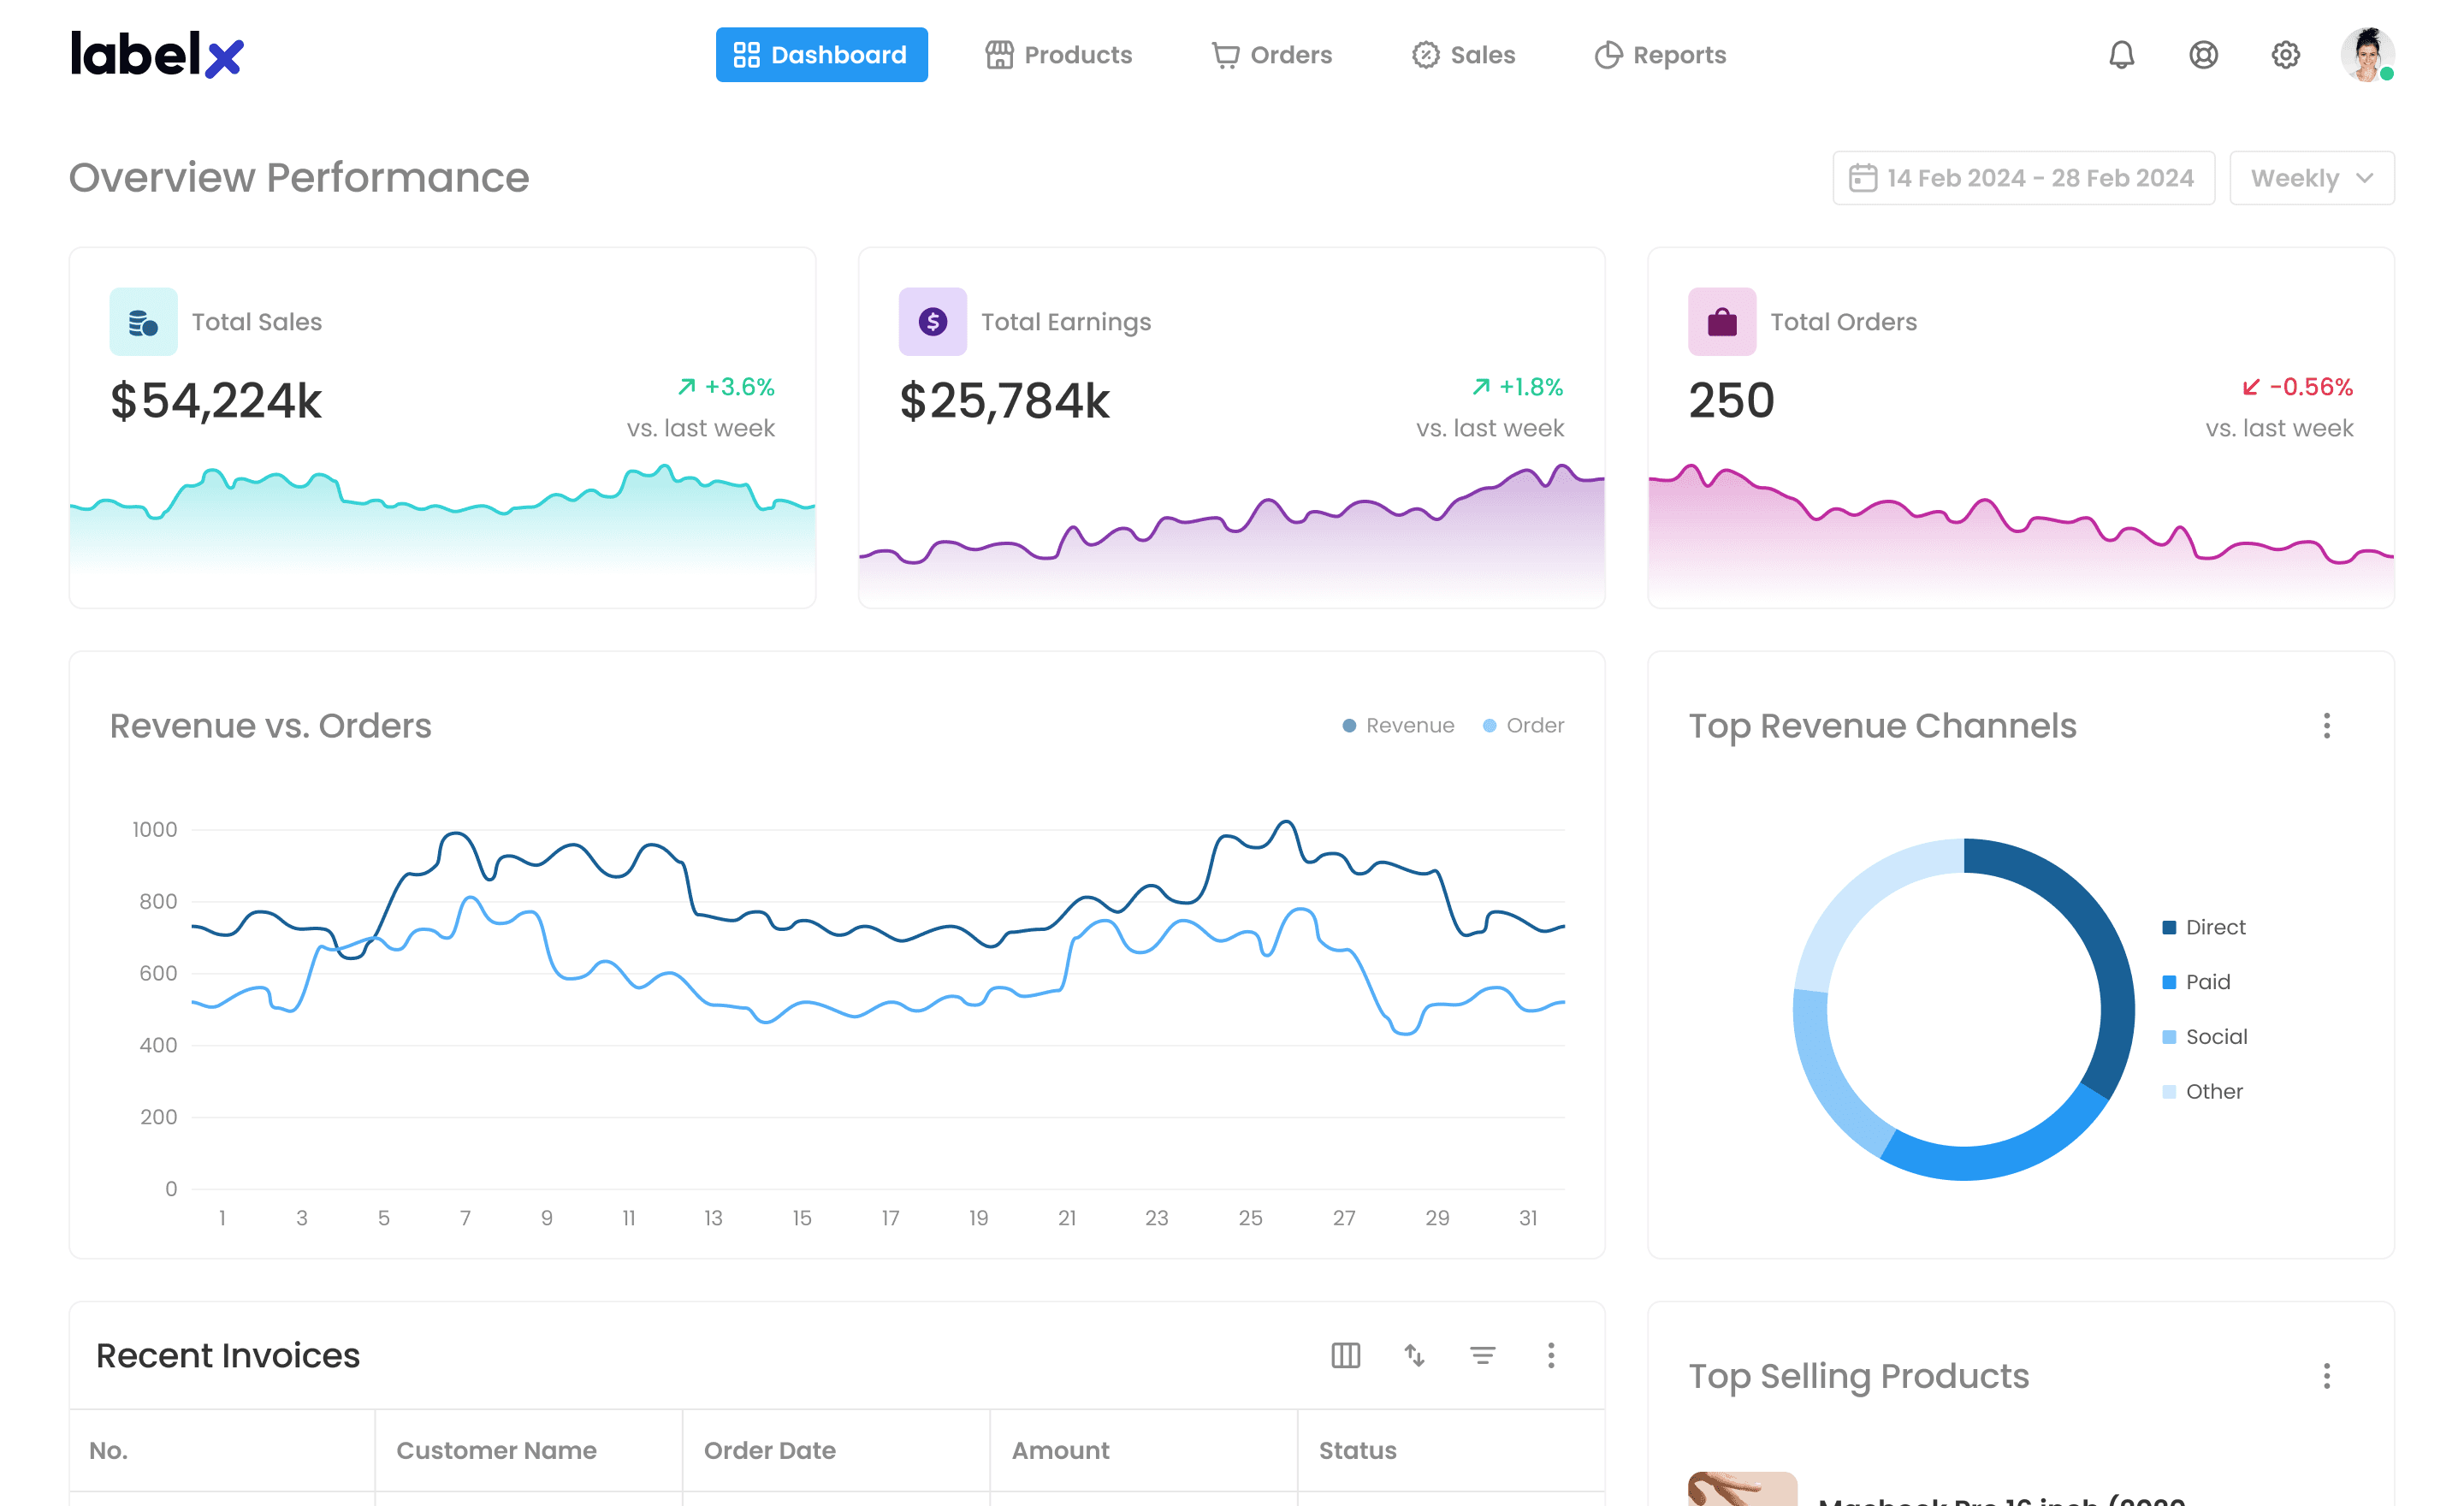The image size is (2464, 1506).
Task: Open the notifications bell
Action: [2121, 55]
